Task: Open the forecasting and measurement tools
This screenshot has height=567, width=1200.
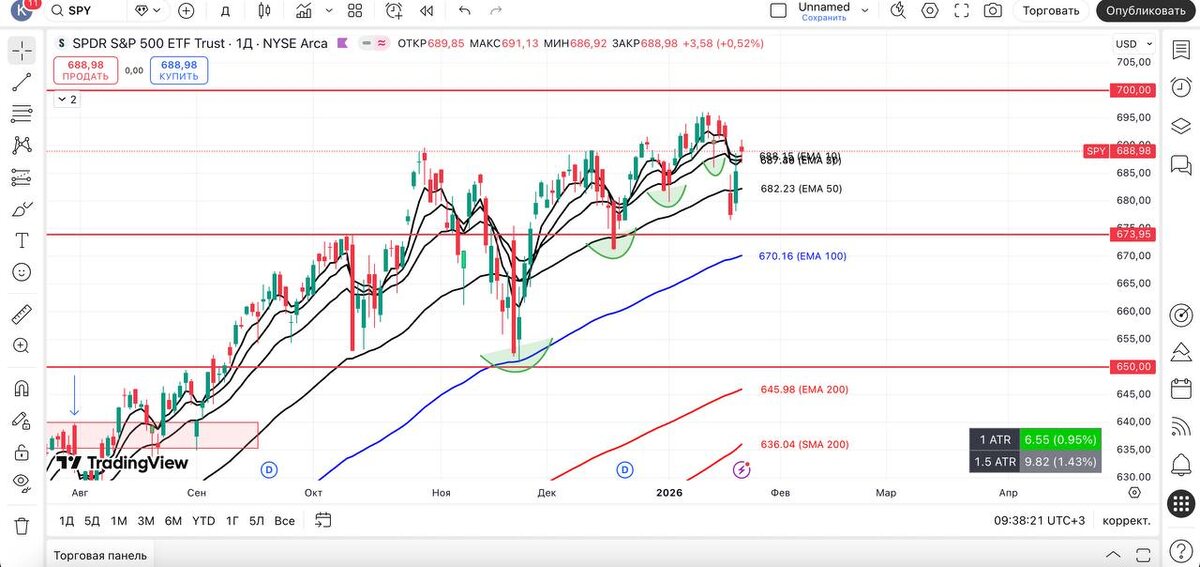Action: pos(22,178)
